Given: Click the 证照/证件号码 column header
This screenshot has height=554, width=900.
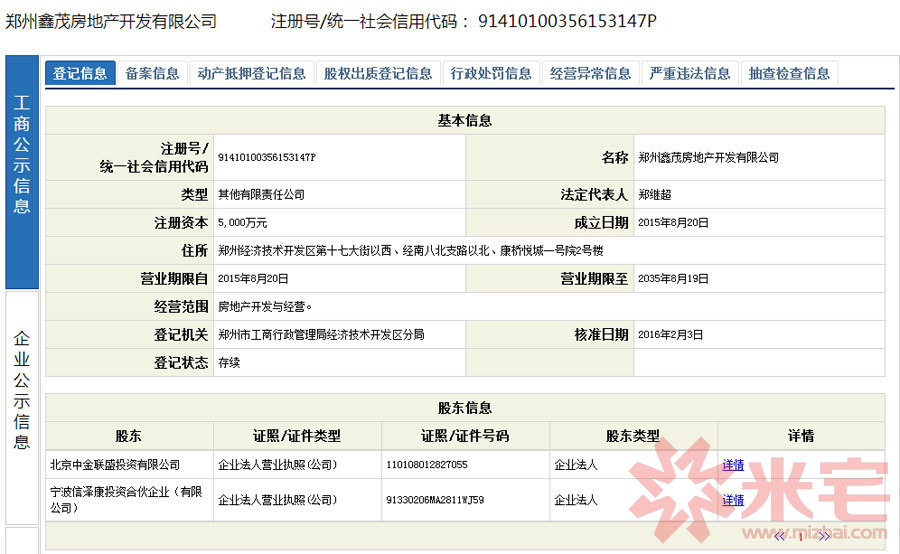Looking at the screenshot, I should click(465, 436).
